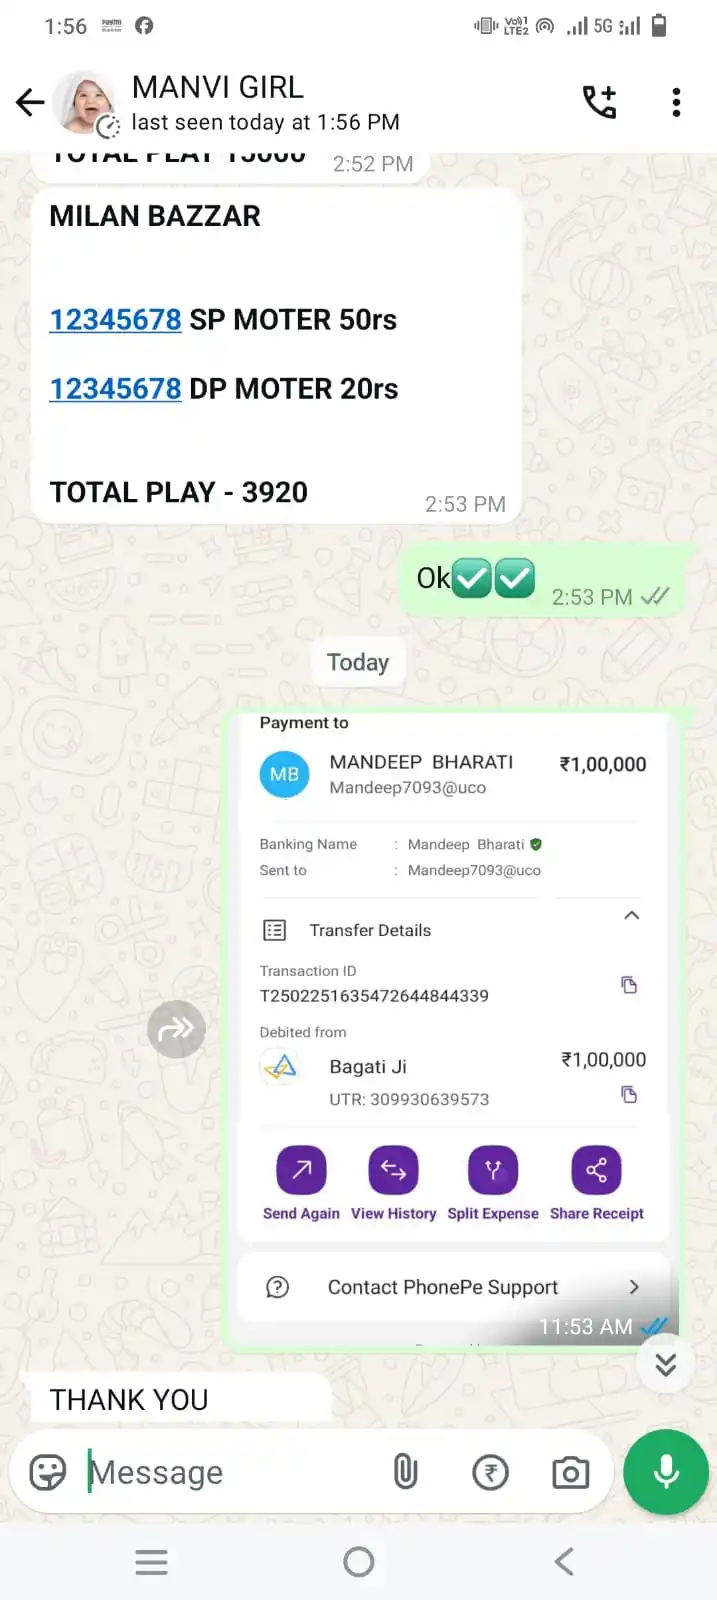Open attachments with the paperclip icon
The image size is (717, 1600).
click(x=405, y=1472)
